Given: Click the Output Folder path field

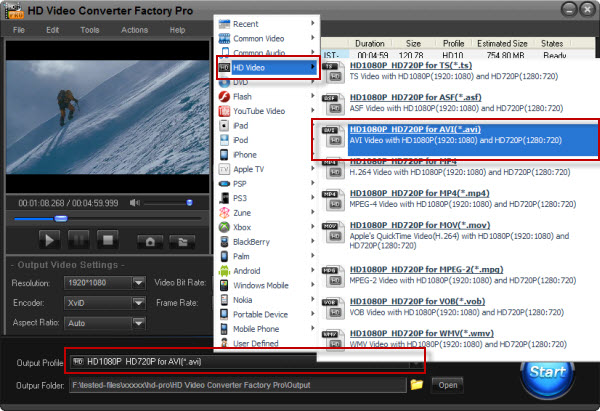Looking at the screenshot, I should click(238, 385).
